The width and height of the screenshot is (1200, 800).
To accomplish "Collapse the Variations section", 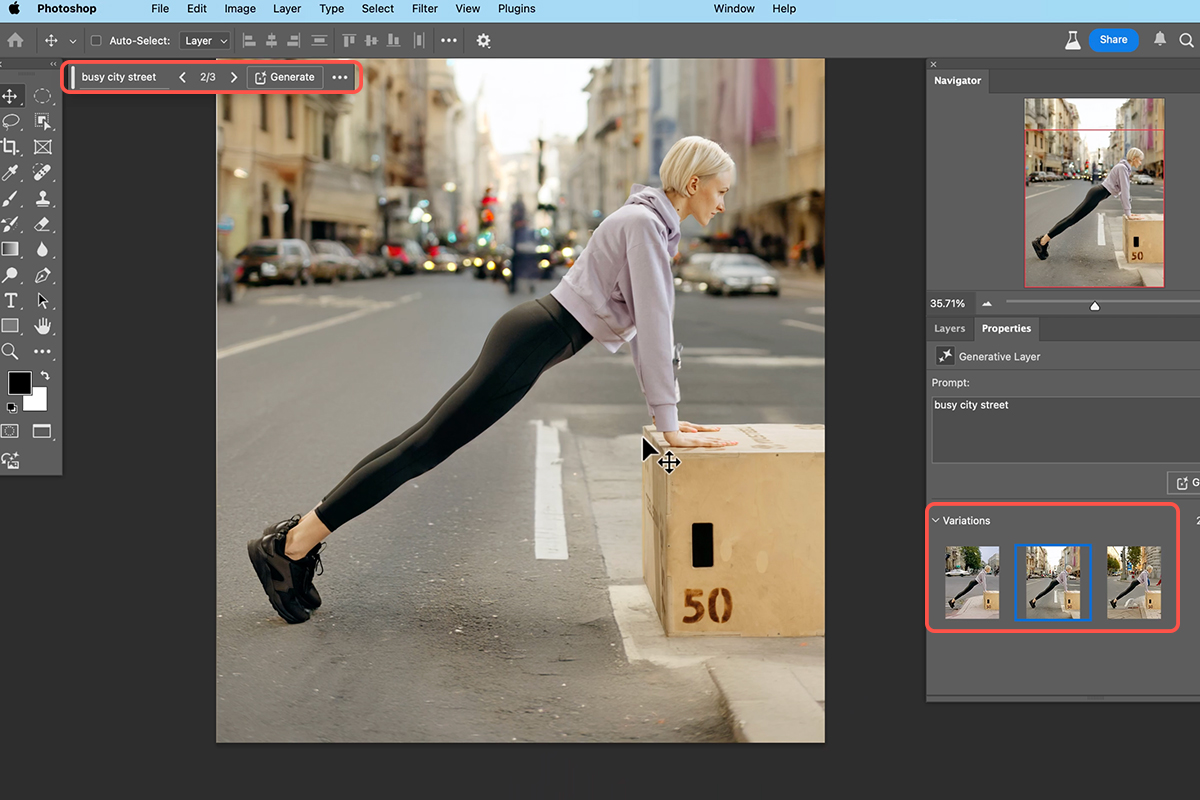I will point(936,520).
